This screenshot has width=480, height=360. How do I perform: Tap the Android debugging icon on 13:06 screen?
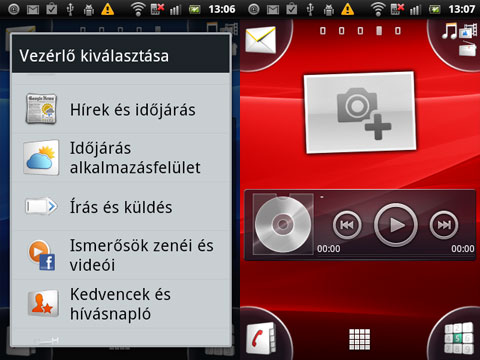pyautogui.click(x=89, y=10)
